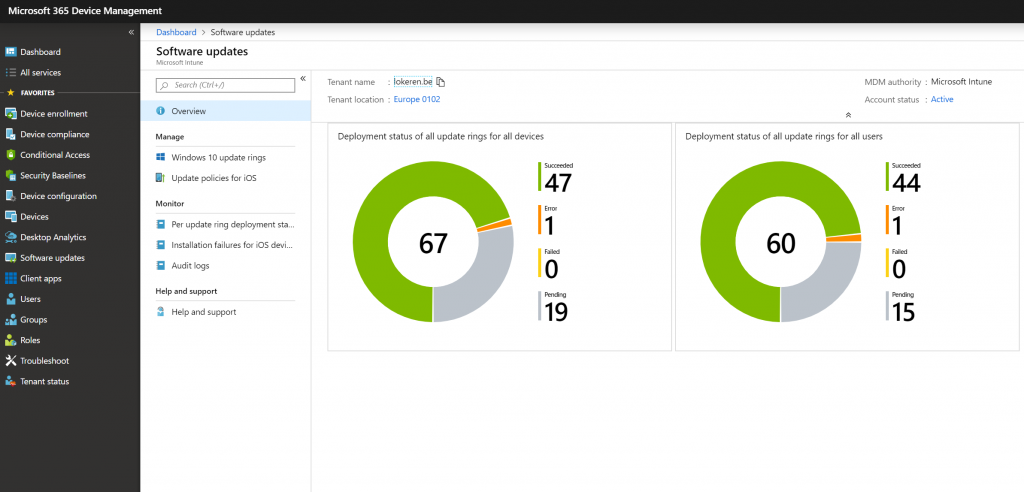This screenshot has height=492, width=1024.
Task: Click the users donut chart total 60
Action: pos(780,243)
